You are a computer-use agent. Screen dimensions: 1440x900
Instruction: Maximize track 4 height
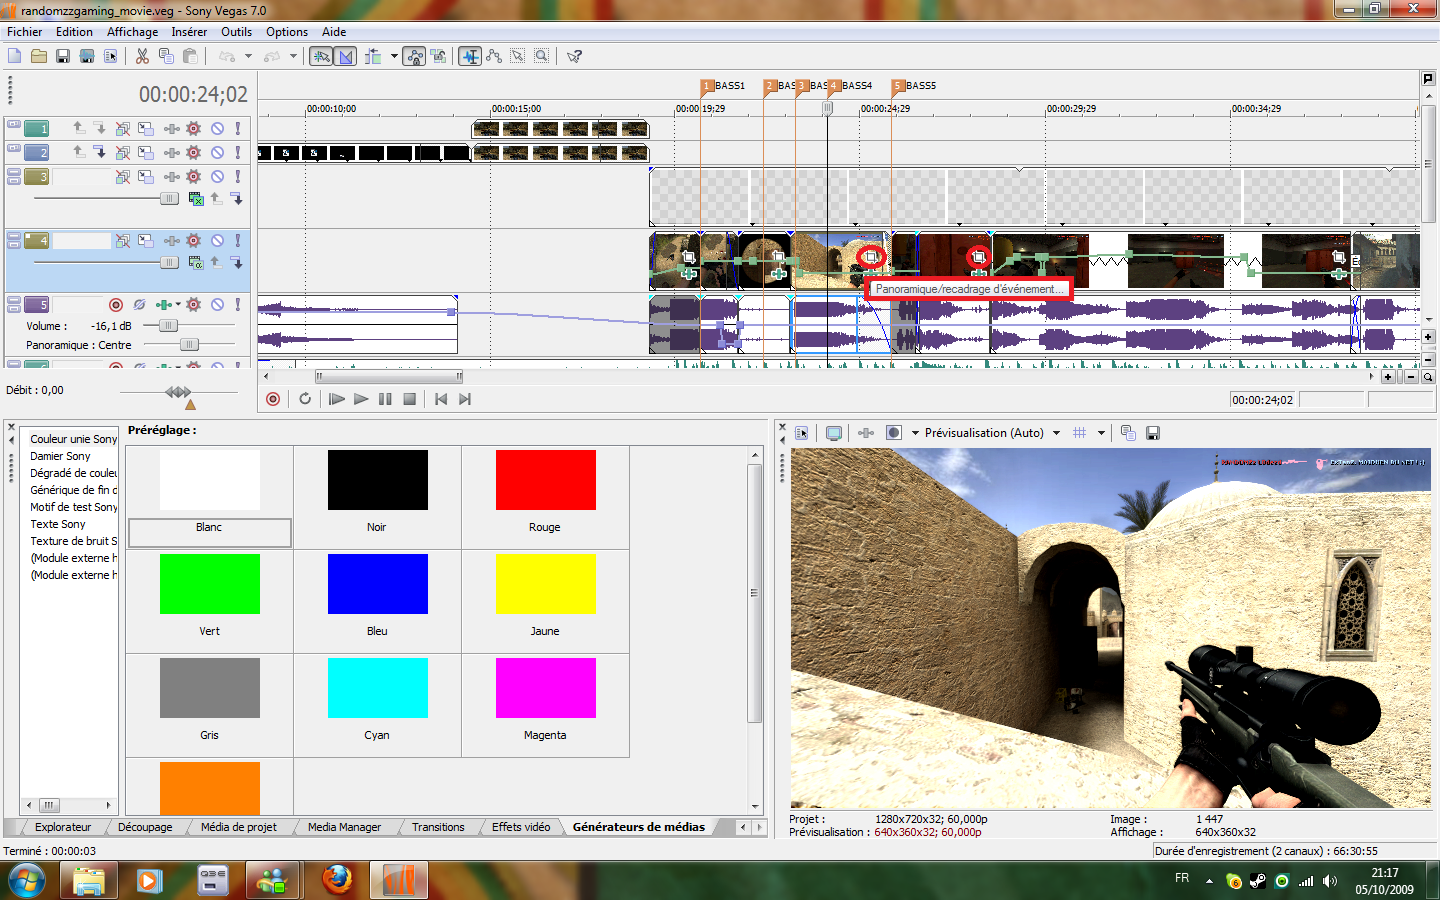click(14, 244)
